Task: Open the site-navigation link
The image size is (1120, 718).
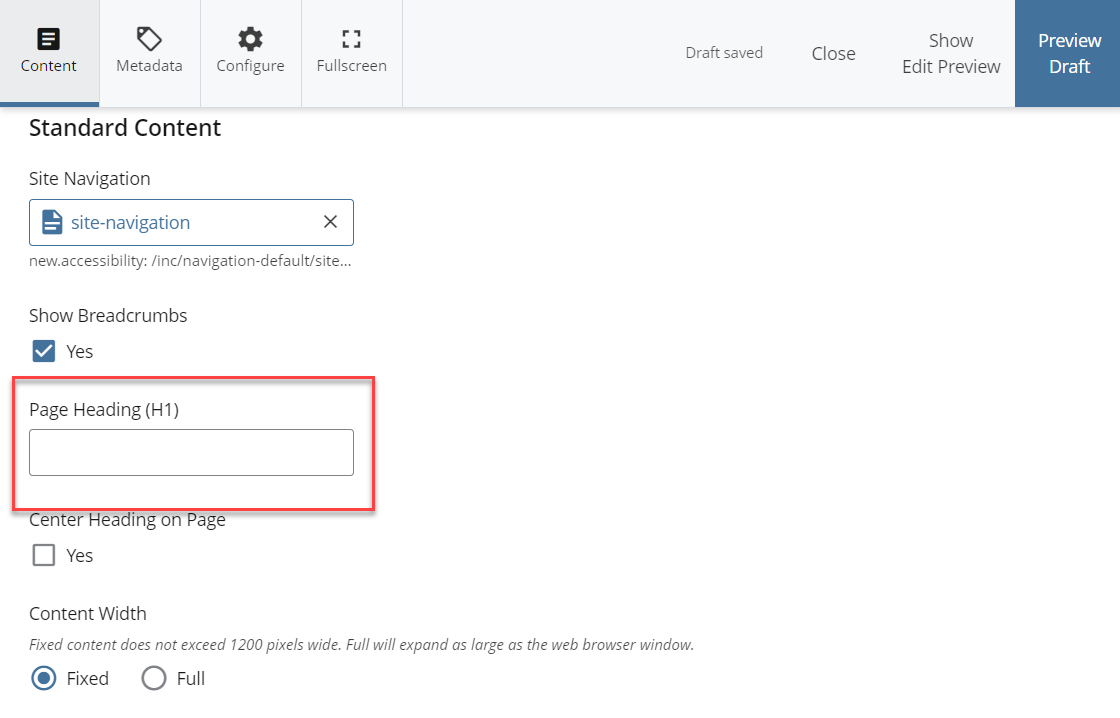Action: 130,222
